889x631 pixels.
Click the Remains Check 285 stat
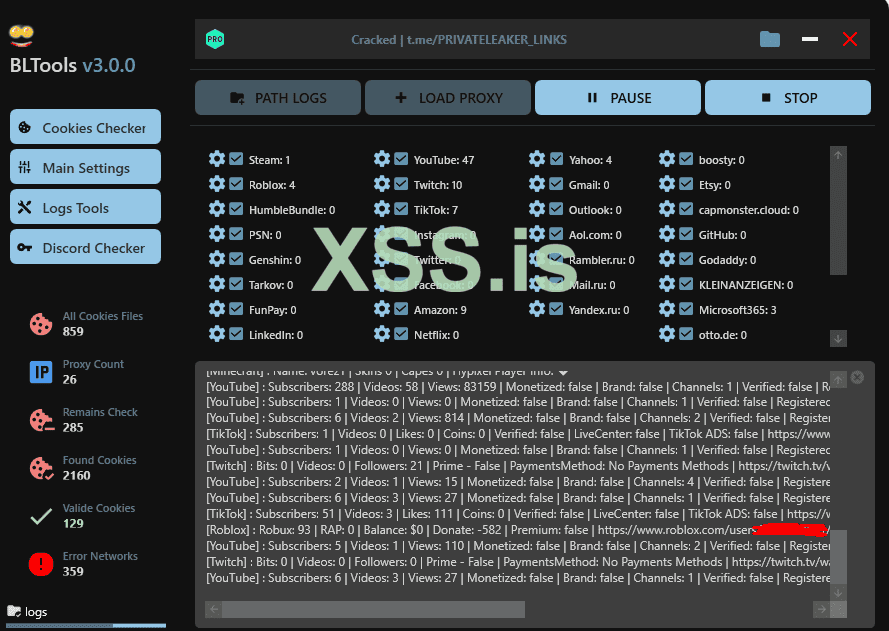tap(83, 420)
